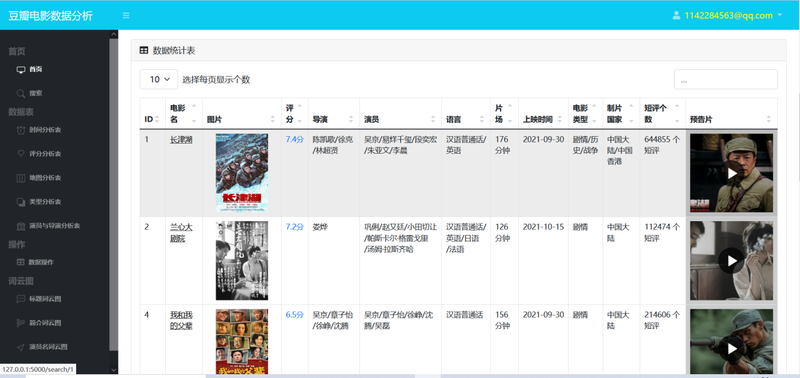
Task: Click the 选择每页显示个数 label
Action: point(216,80)
